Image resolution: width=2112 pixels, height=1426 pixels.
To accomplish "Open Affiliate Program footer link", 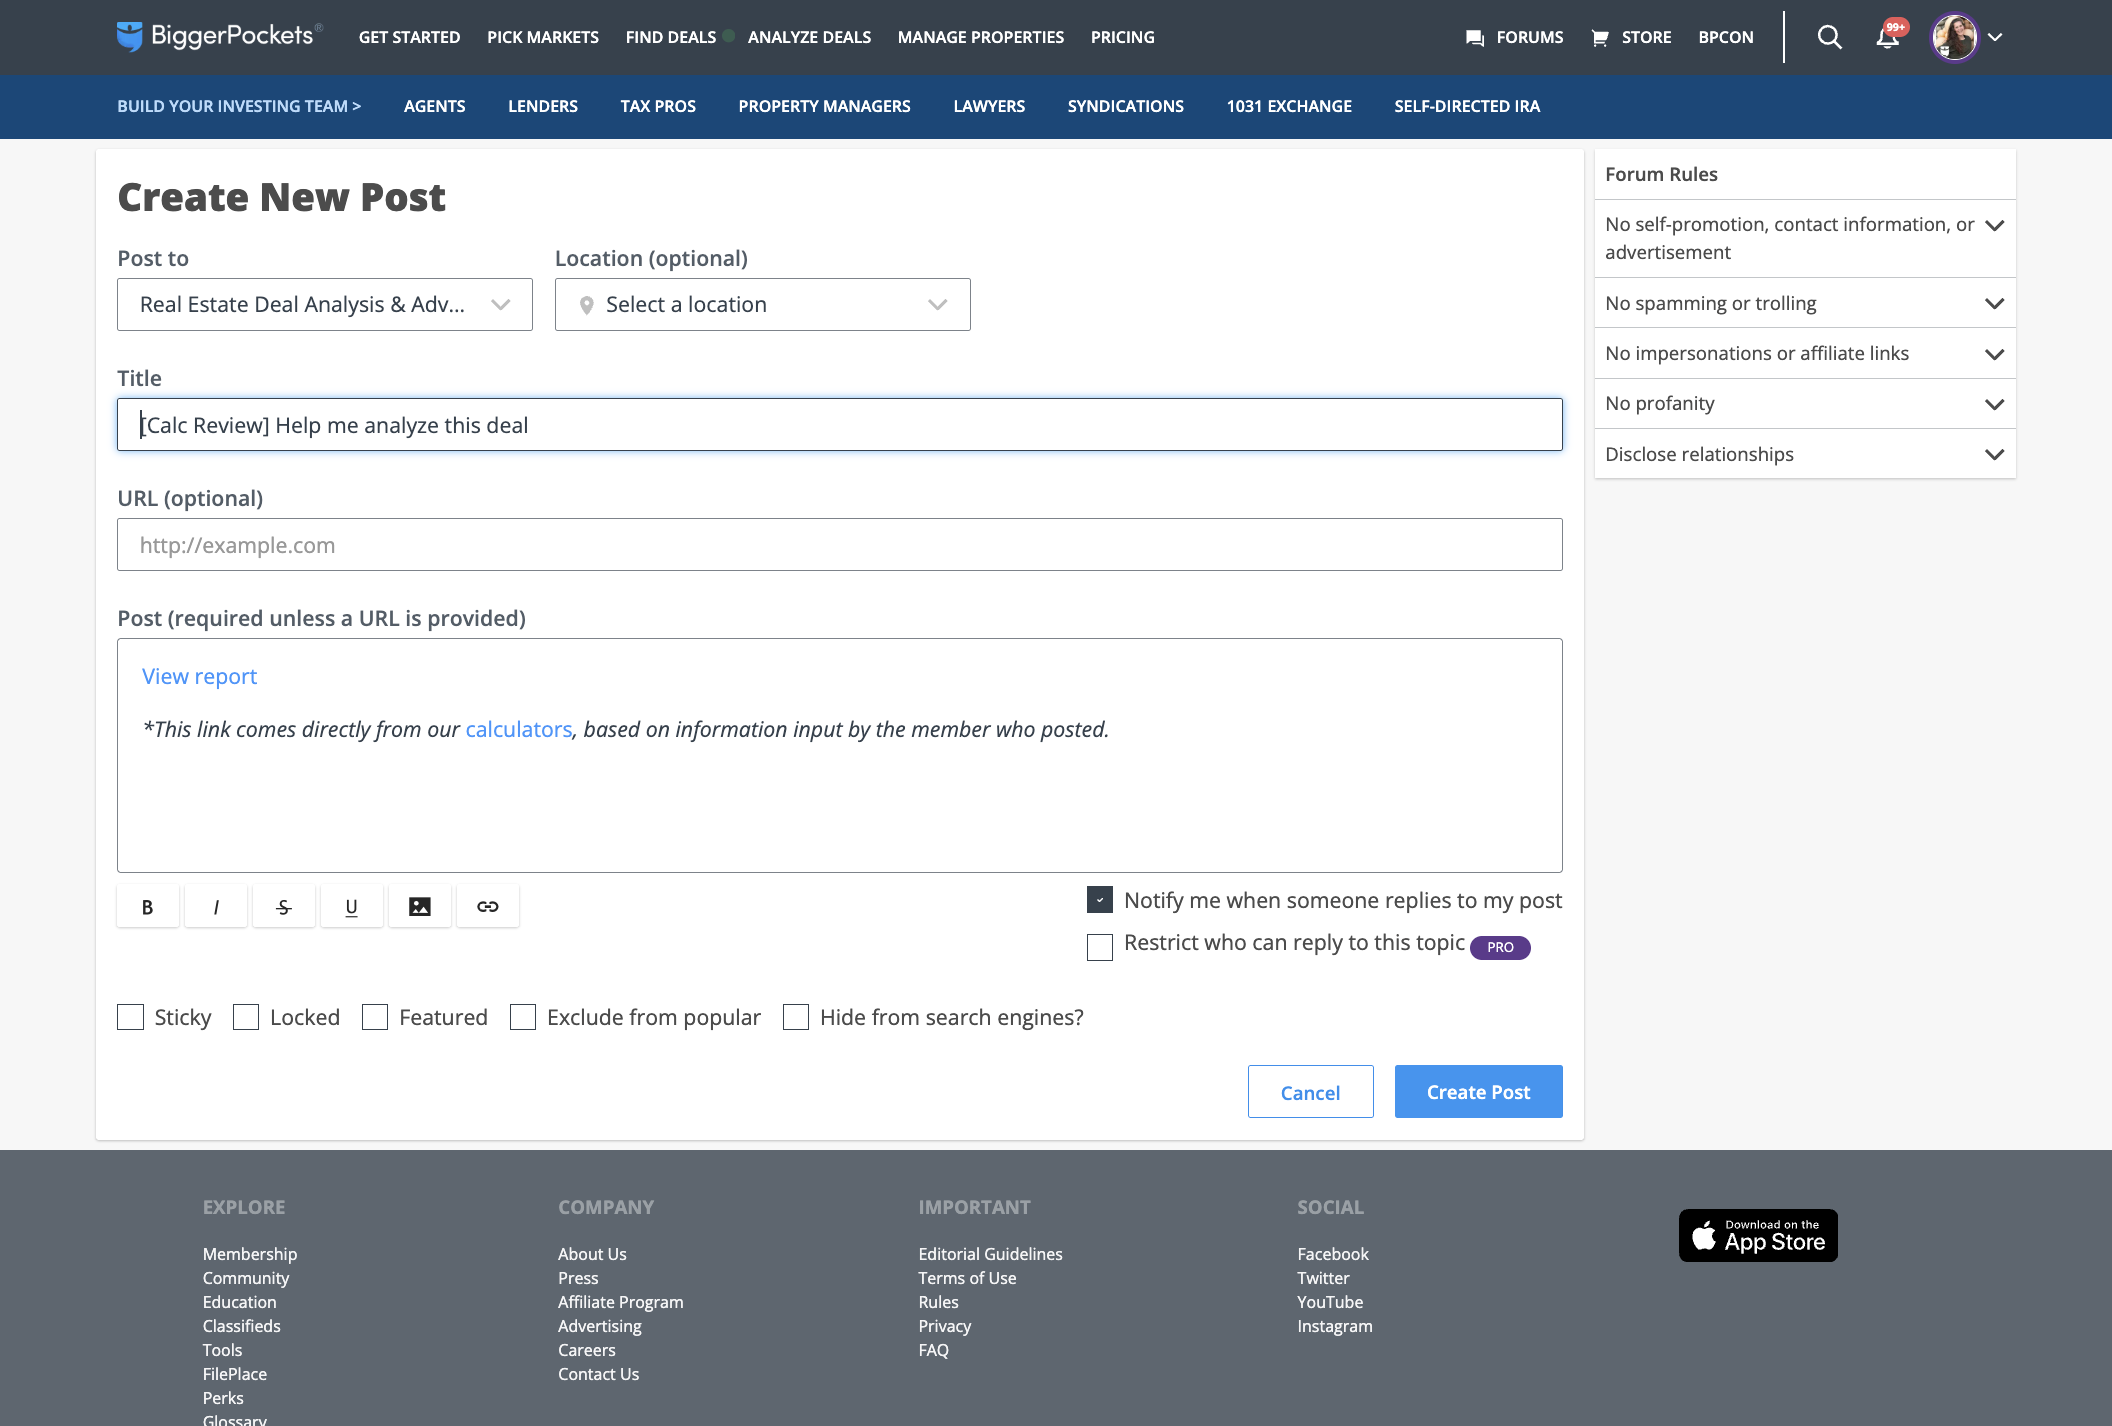I will (621, 1302).
